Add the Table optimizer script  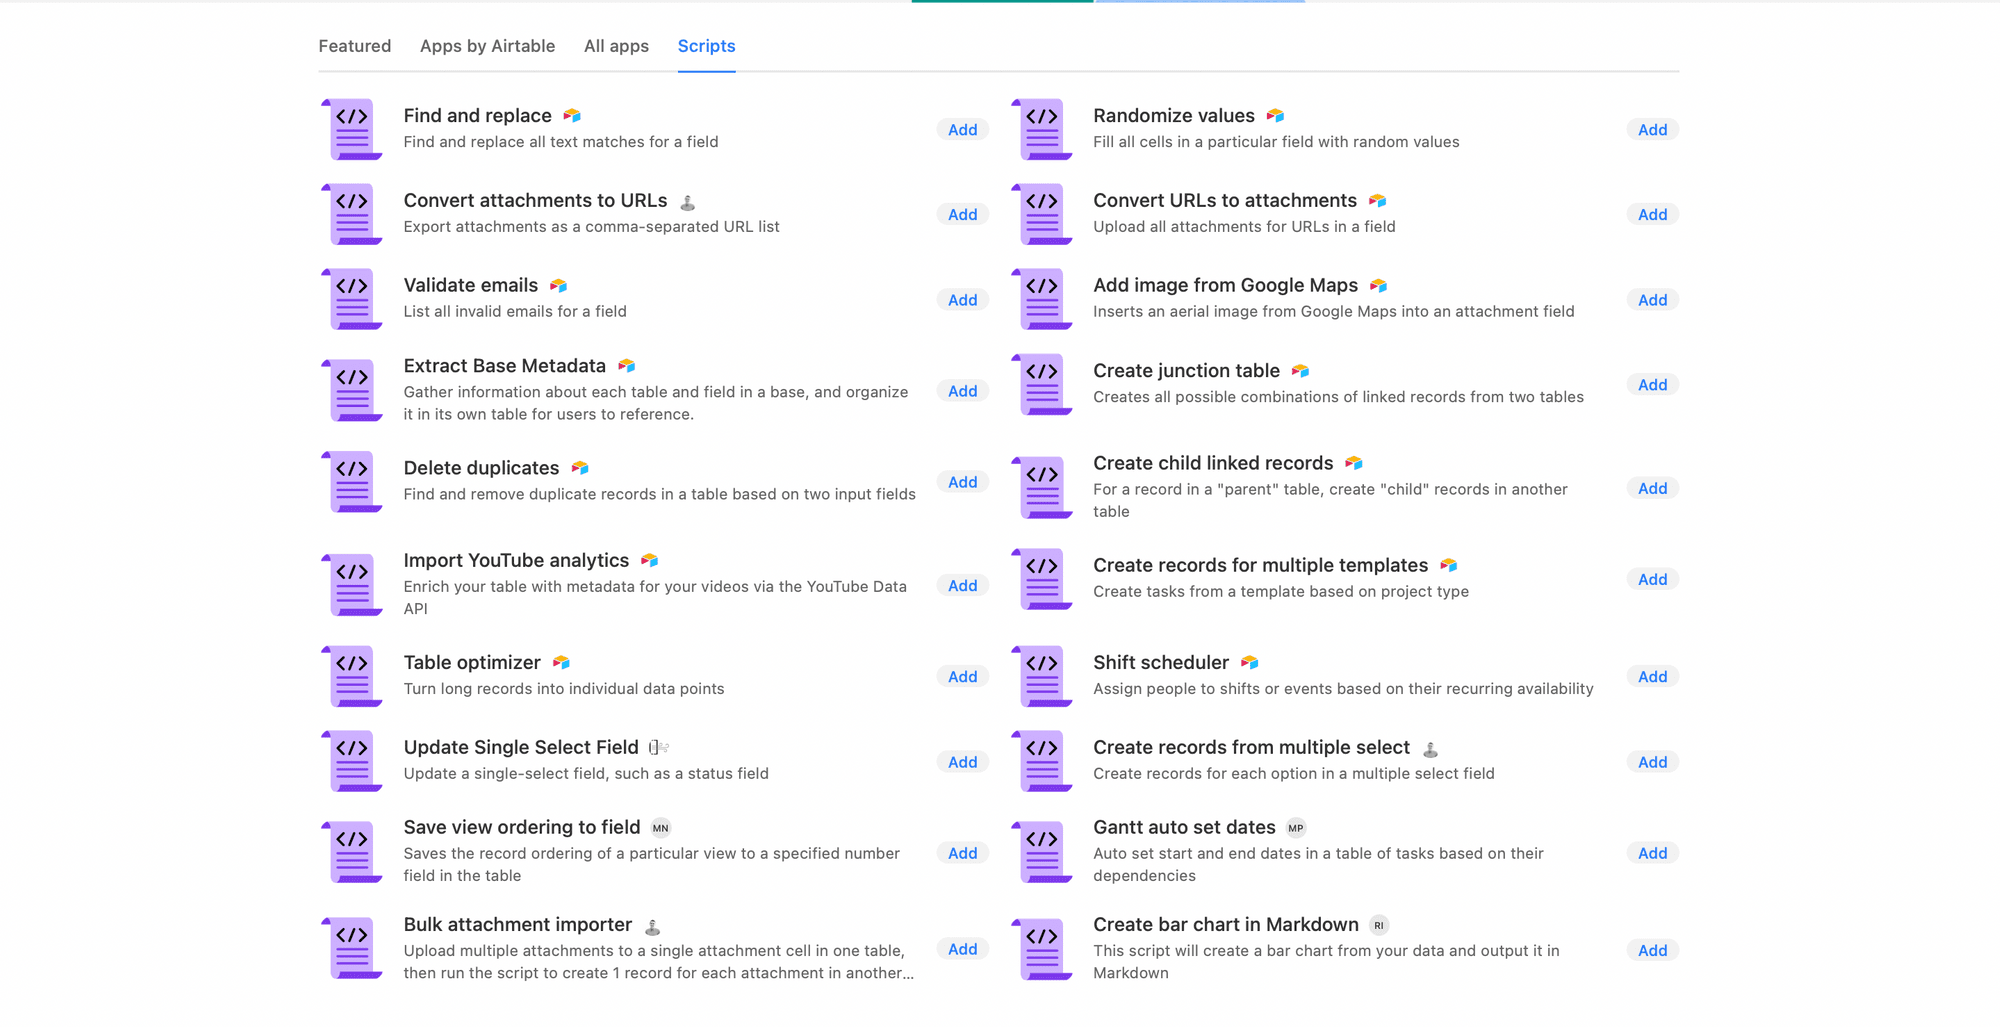coord(963,677)
